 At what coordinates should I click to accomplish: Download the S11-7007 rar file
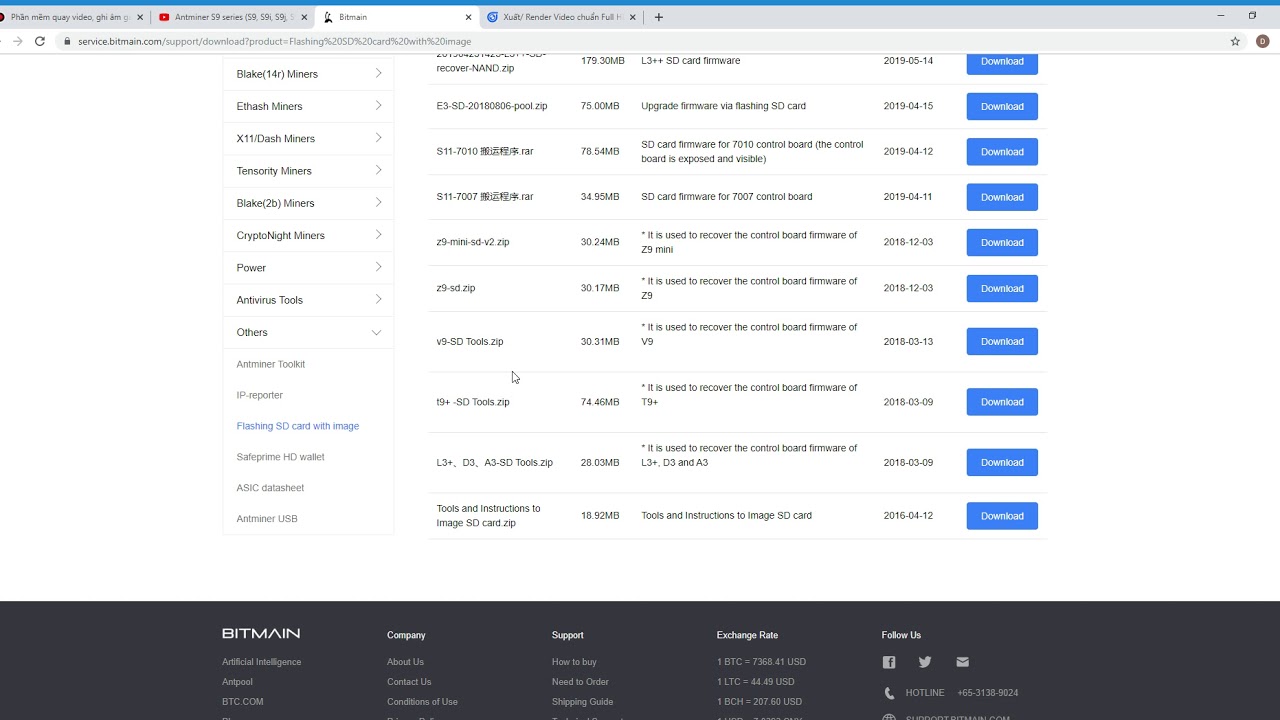click(x=1002, y=197)
